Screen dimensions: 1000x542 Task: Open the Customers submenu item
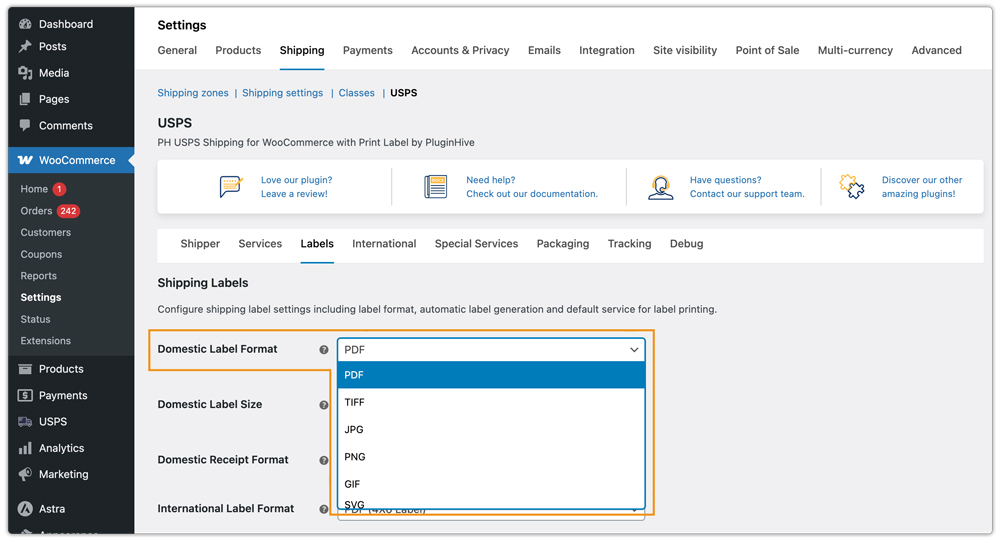coord(45,233)
